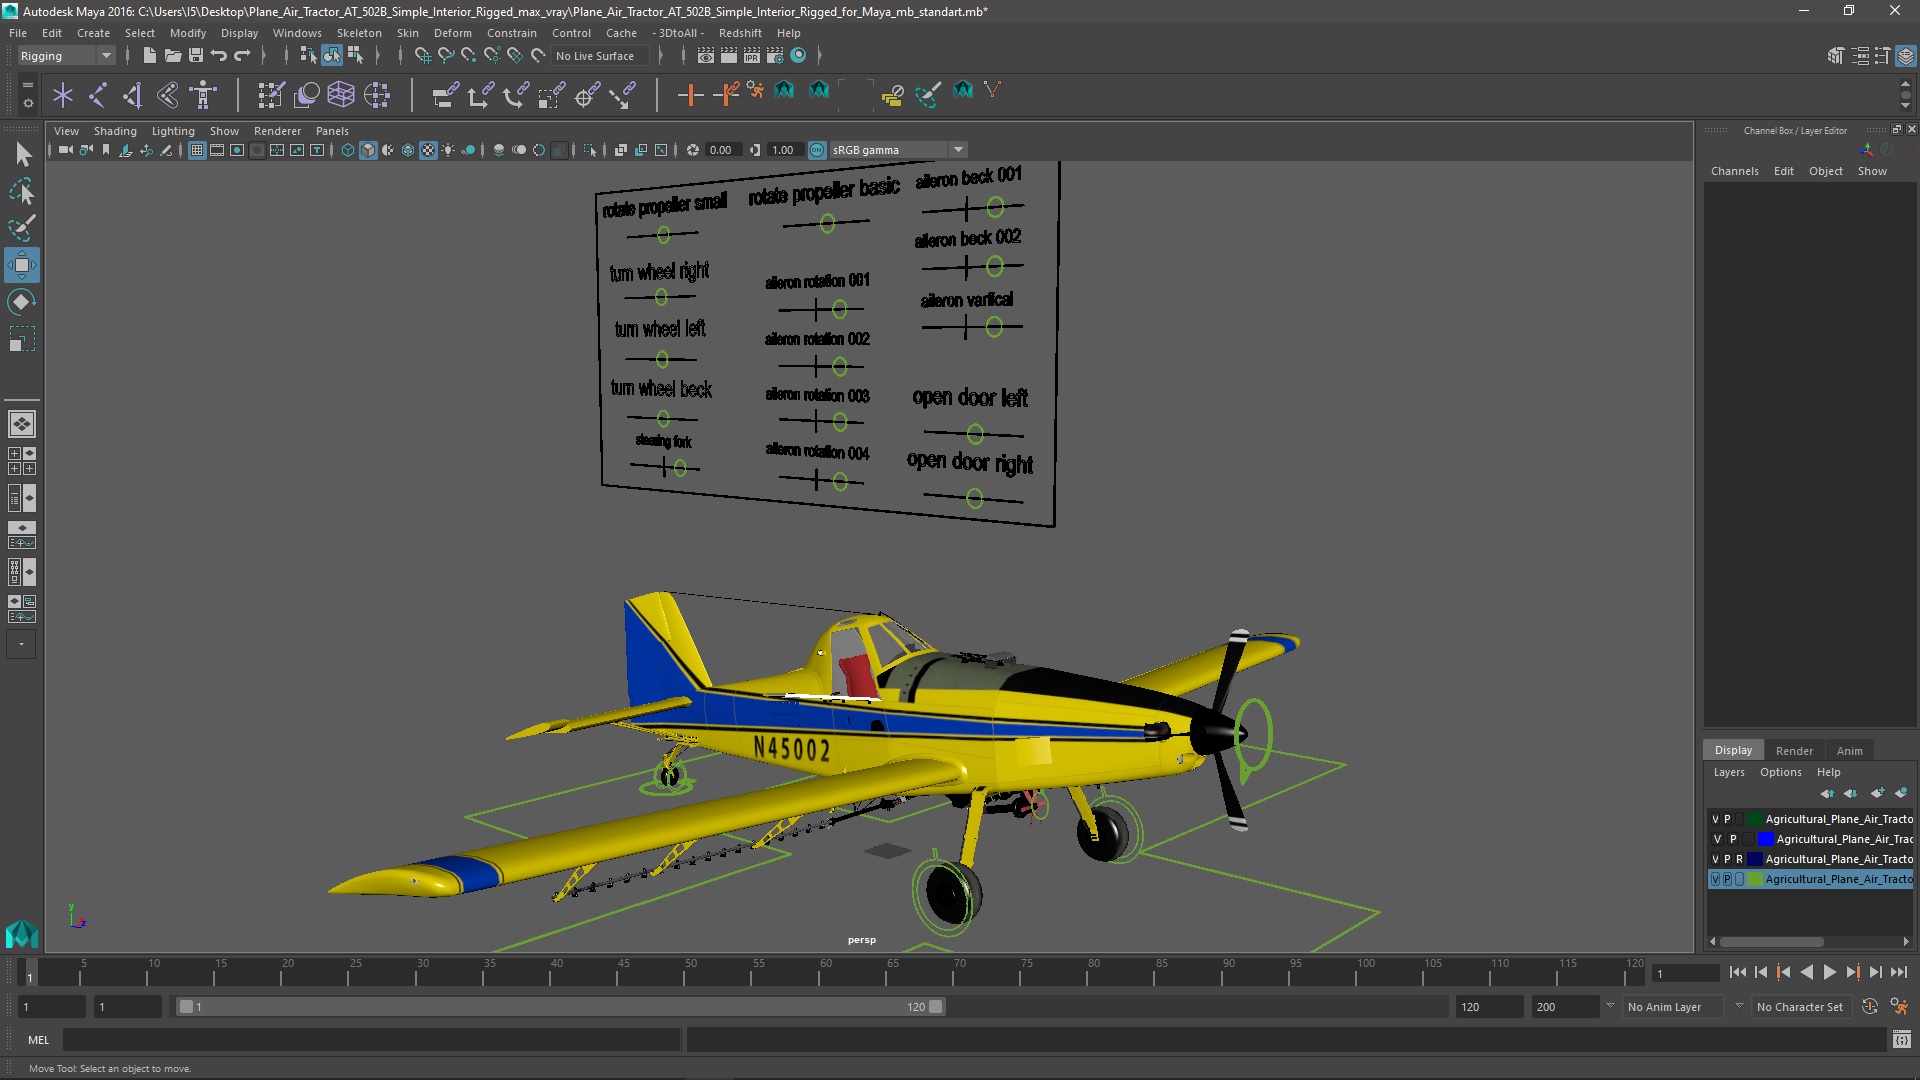This screenshot has width=1920, height=1080.
Task: Click the MEL command line input
Action: click(x=371, y=1040)
